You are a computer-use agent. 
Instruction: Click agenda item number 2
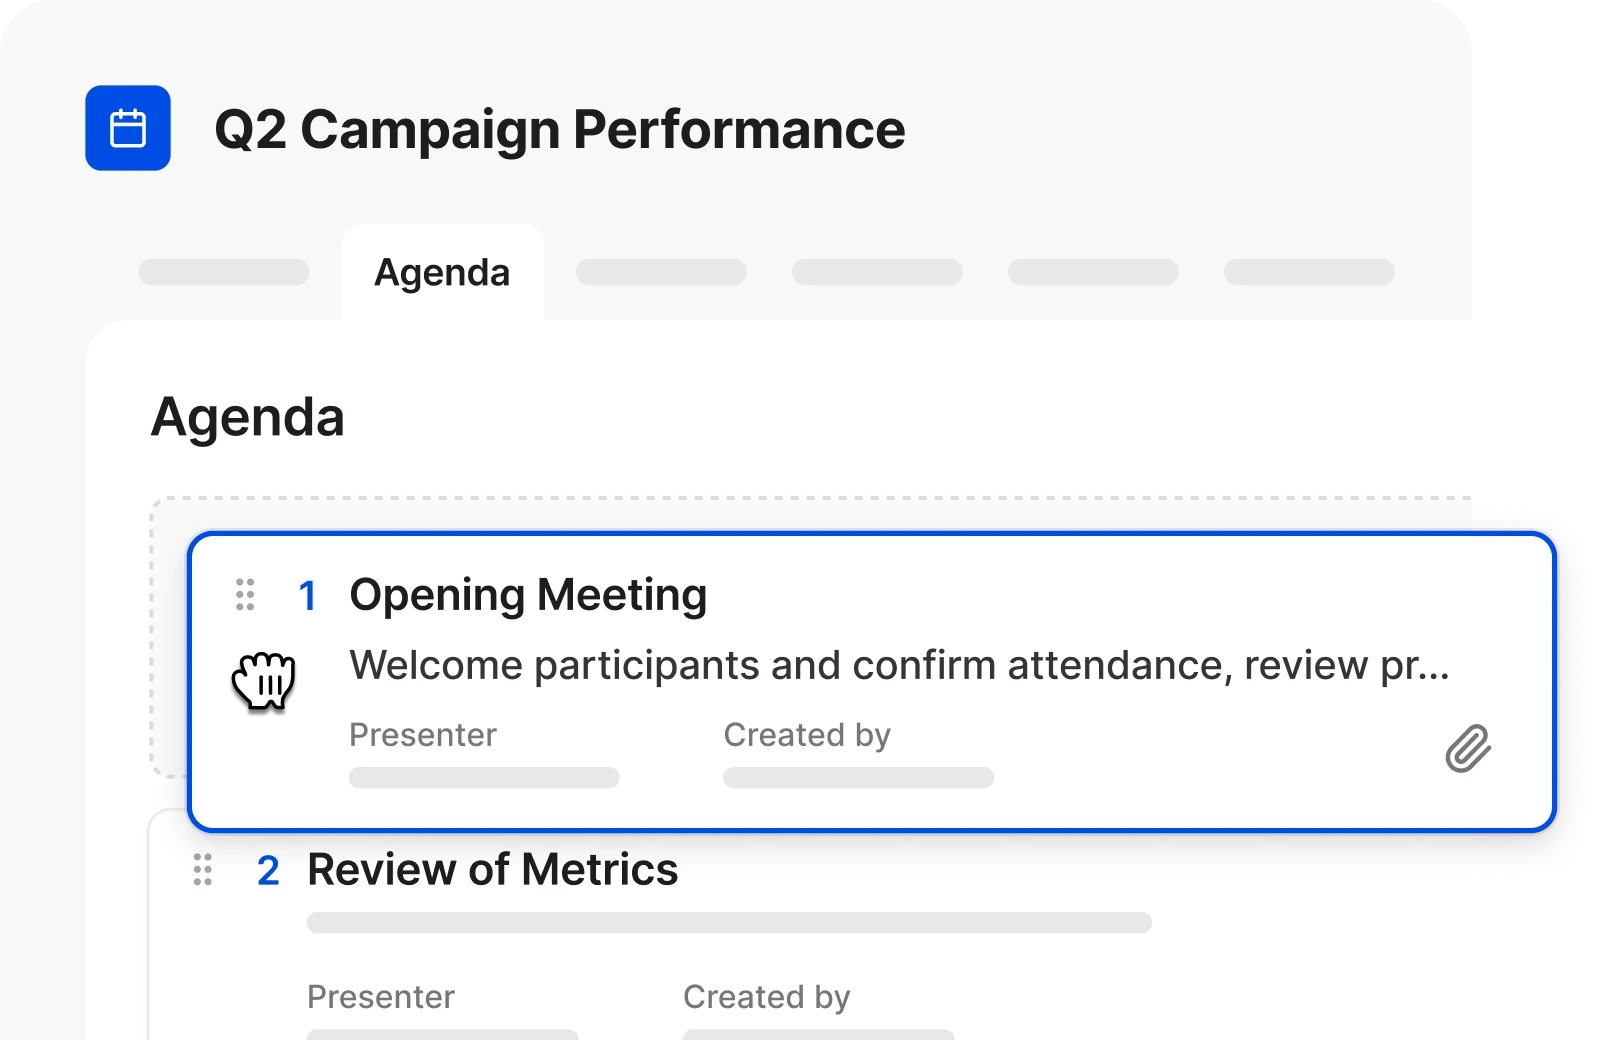coord(268,871)
